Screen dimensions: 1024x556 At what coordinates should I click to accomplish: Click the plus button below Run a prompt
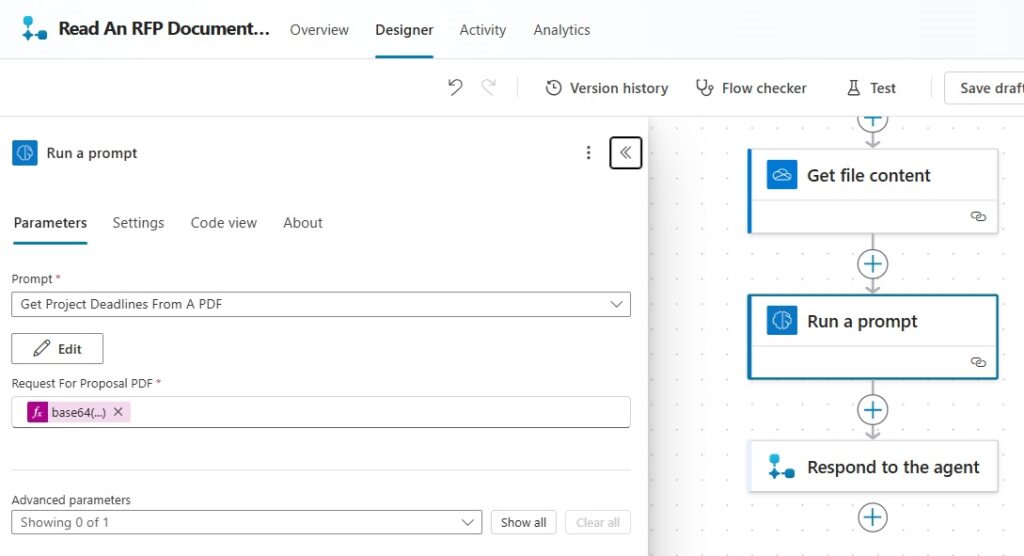coord(872,410)
